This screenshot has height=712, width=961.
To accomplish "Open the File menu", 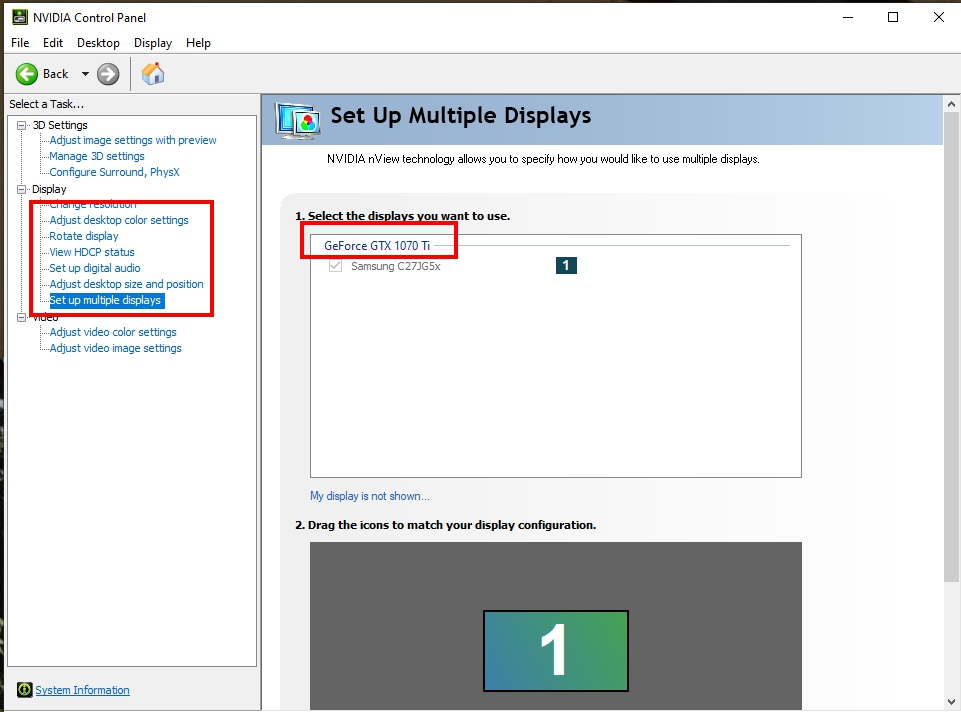I will click(20, 43).
